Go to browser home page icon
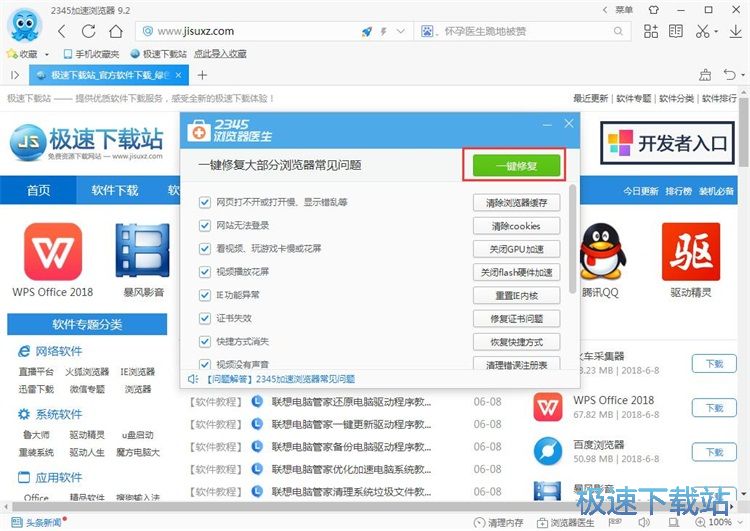 (x=116, y=32)
